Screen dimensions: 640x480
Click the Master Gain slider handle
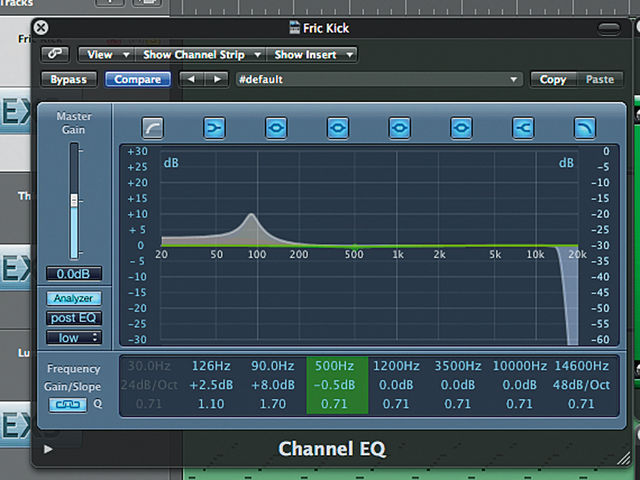tap(74, 200)
